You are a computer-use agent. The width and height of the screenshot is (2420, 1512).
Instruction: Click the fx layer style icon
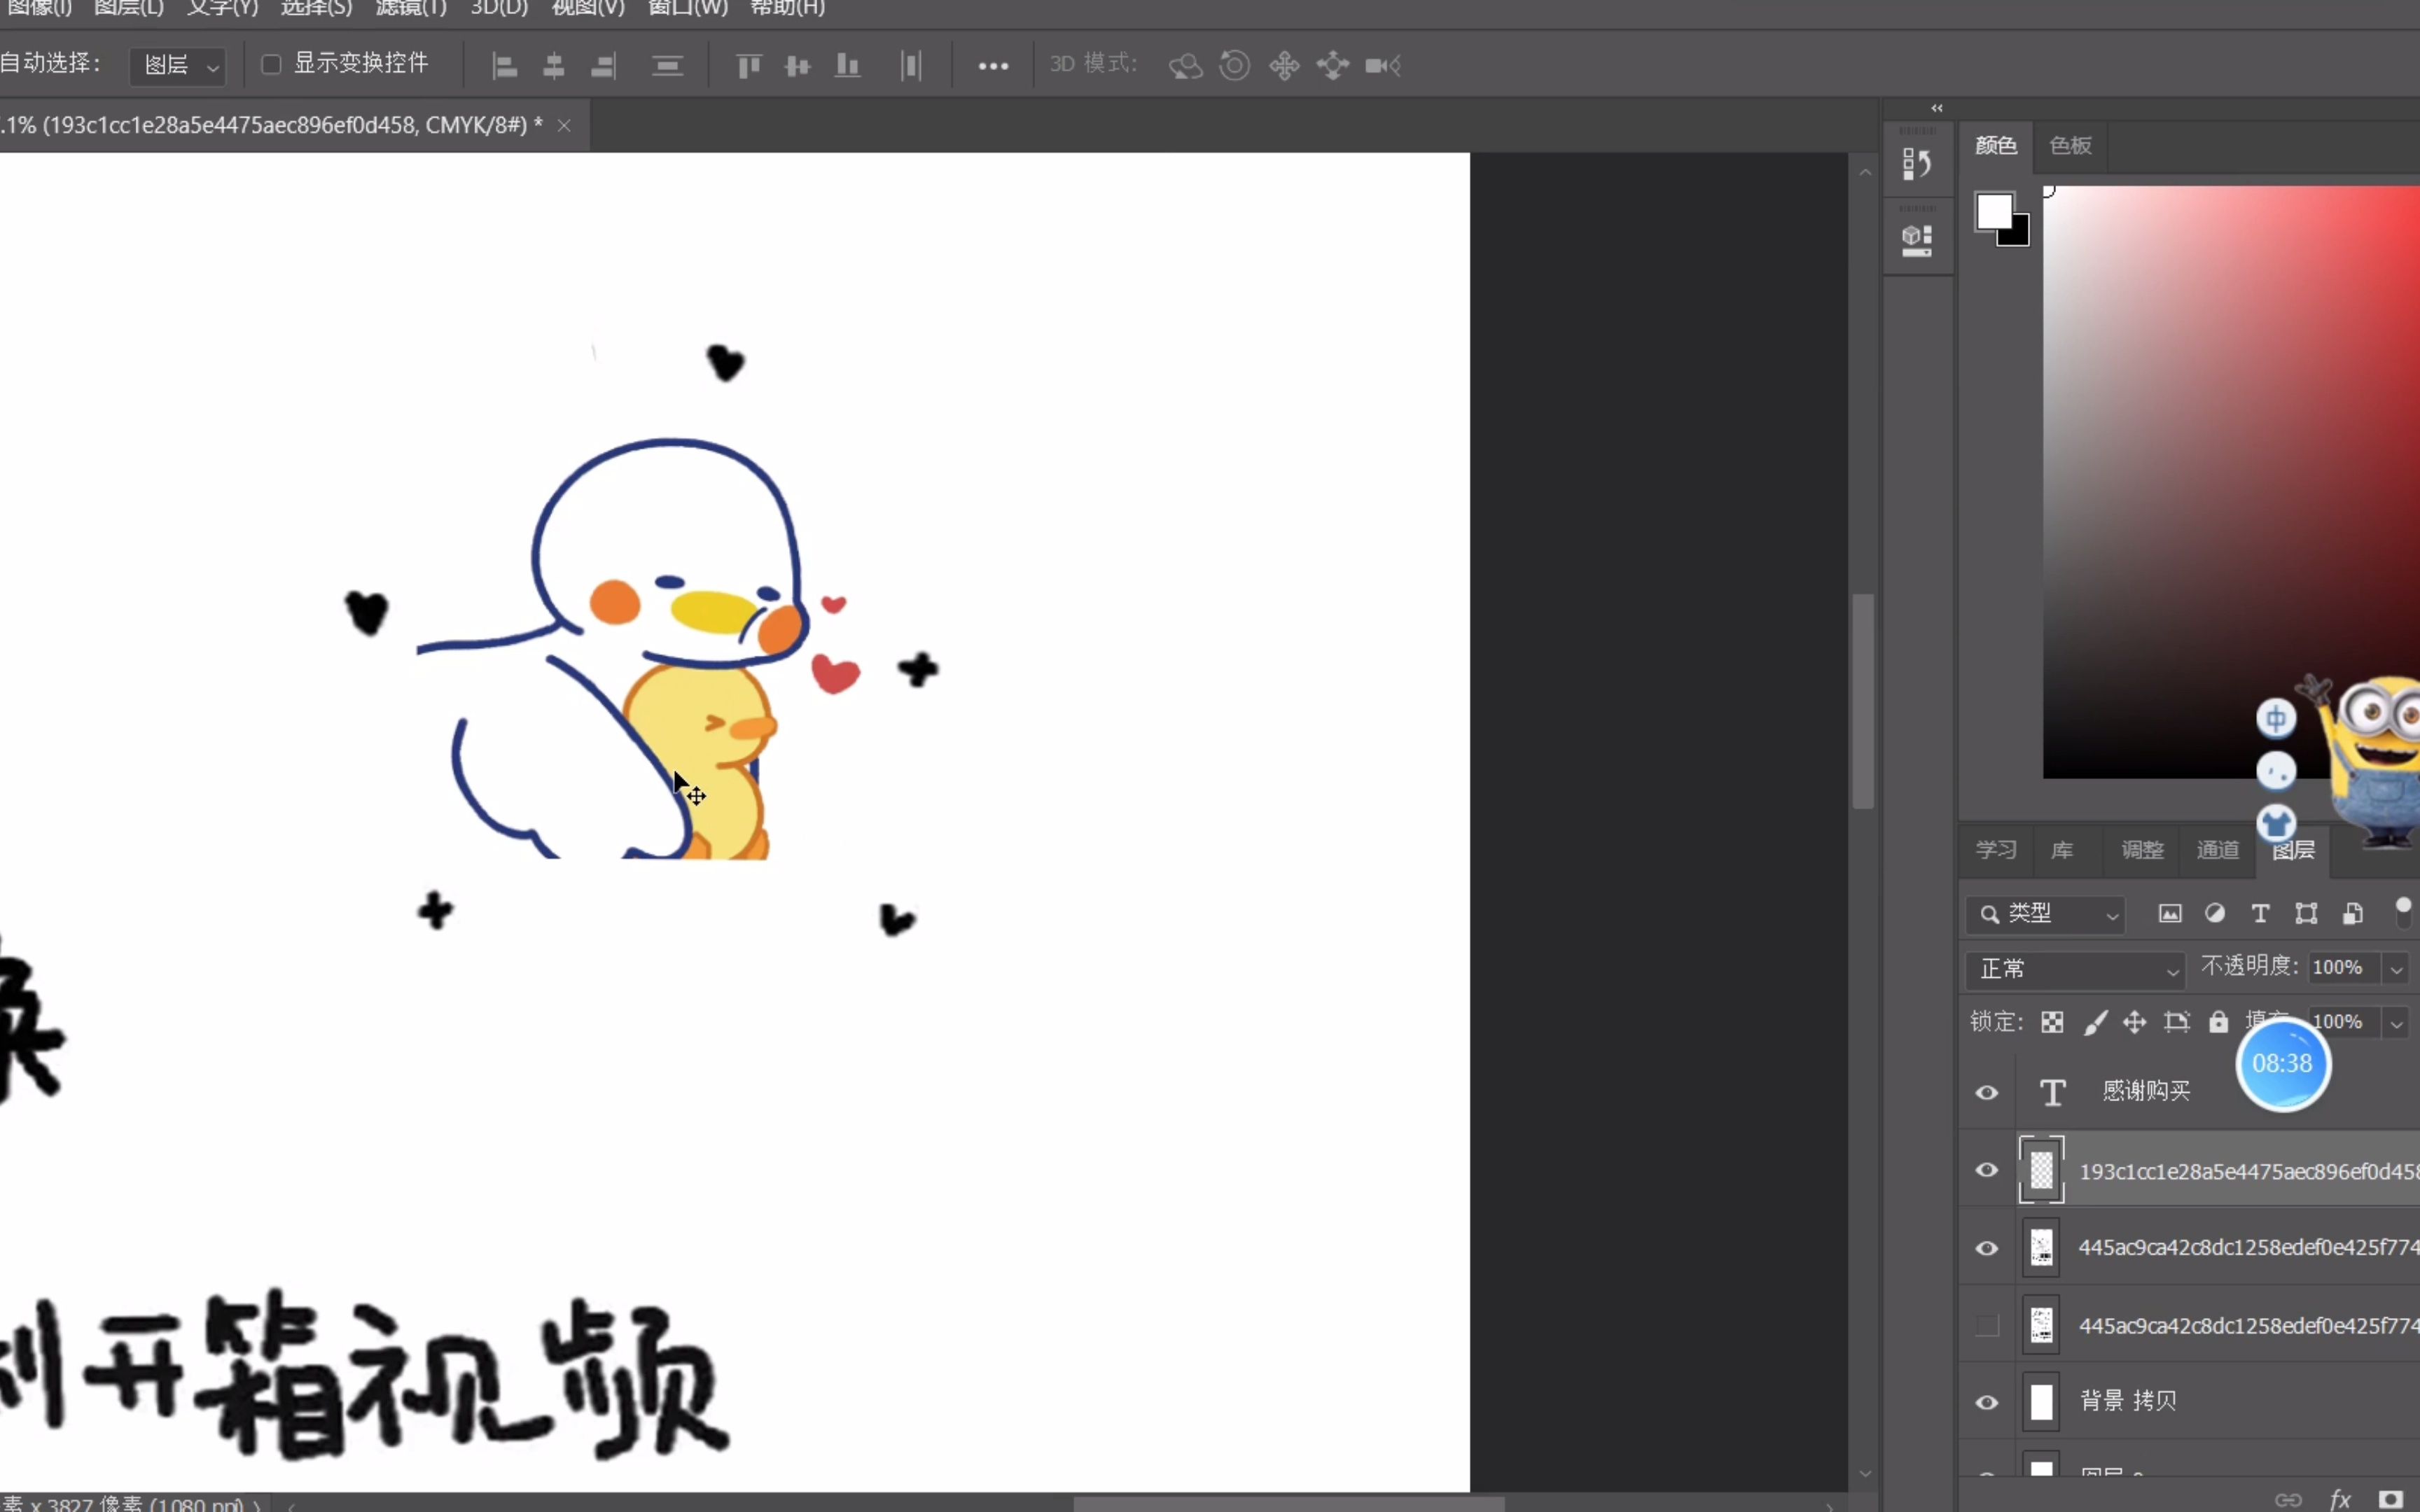(x=2340, y=1499)
